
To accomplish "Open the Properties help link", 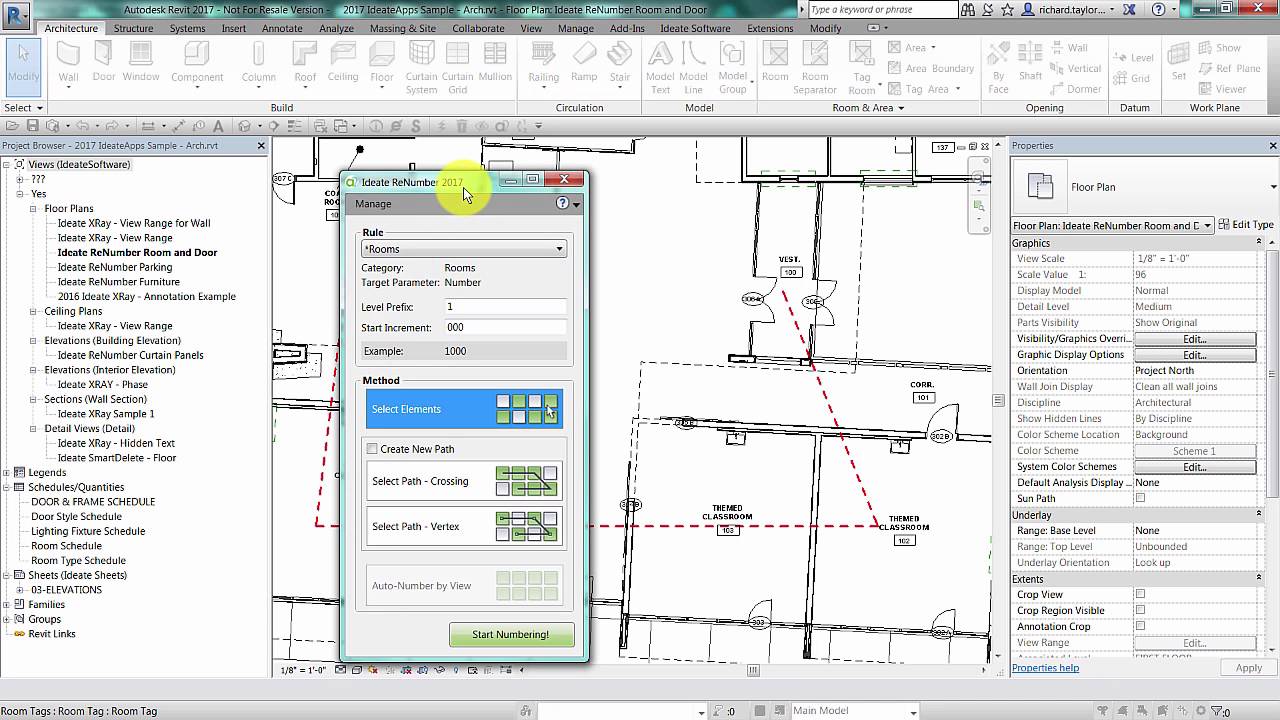I will [1045, 668].
